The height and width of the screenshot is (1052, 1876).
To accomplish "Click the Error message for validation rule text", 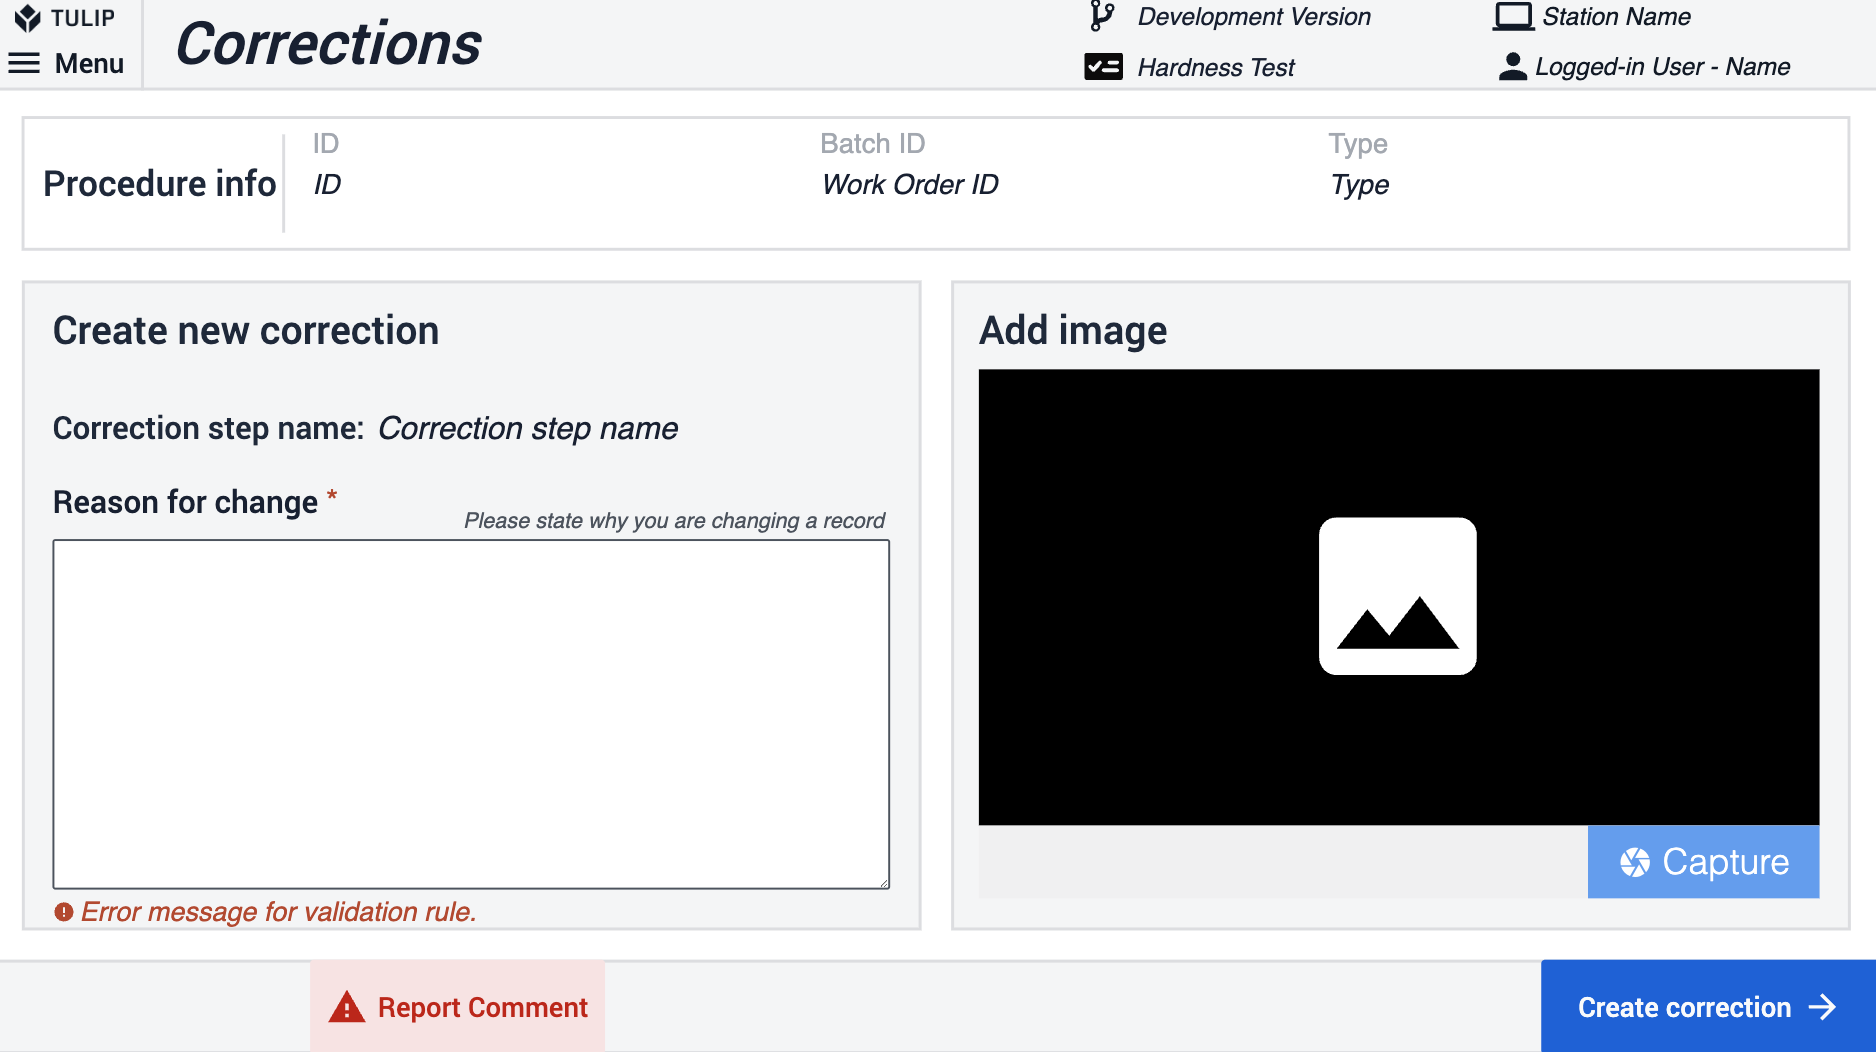I will [278, 912].
